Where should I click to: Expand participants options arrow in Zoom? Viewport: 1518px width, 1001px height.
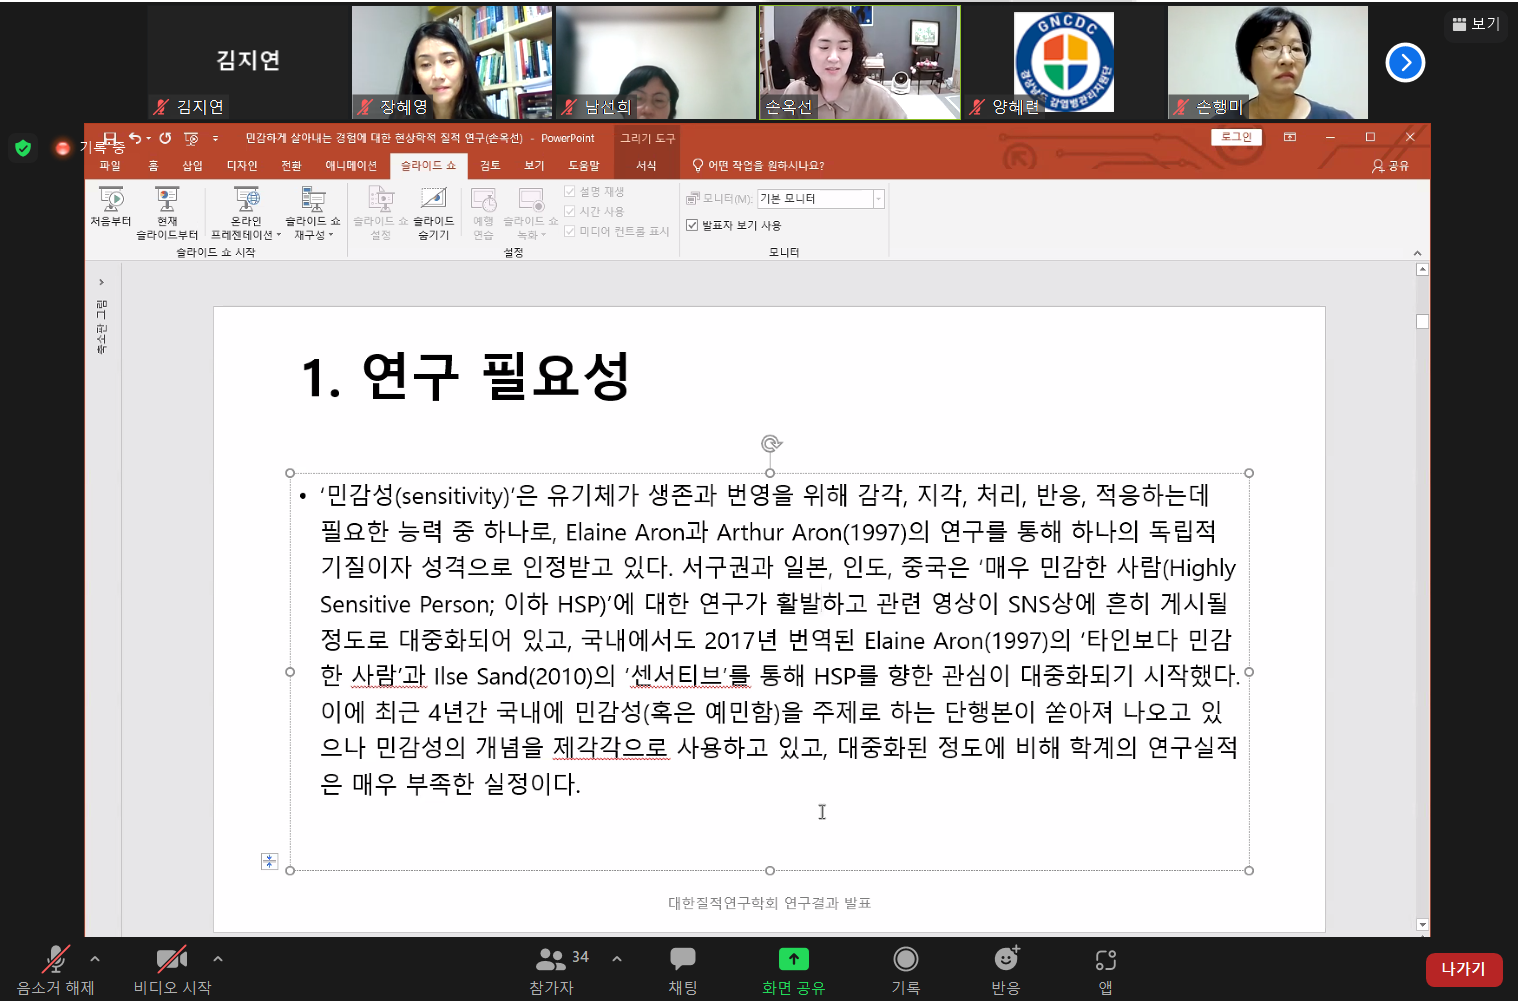(617, 958)
